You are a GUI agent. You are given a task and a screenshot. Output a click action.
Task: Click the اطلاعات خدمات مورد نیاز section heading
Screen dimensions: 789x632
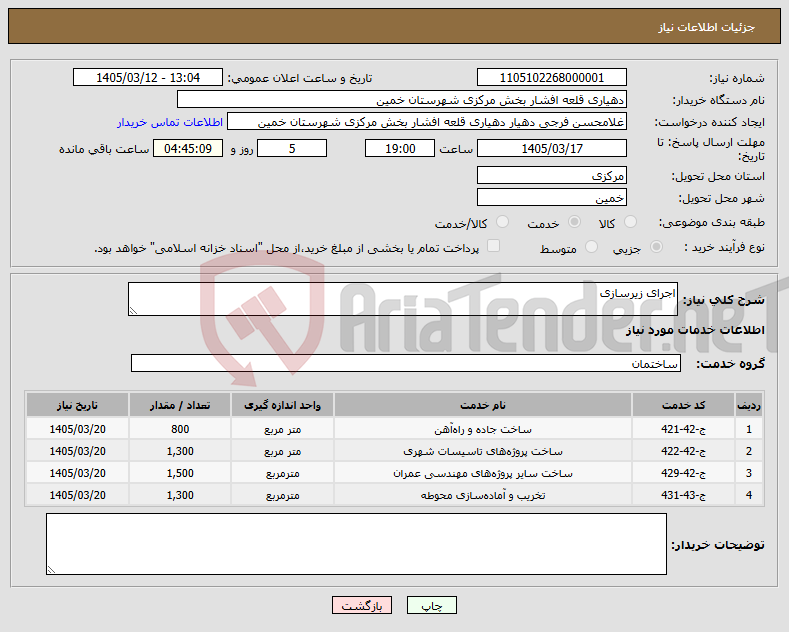point(695,330)
